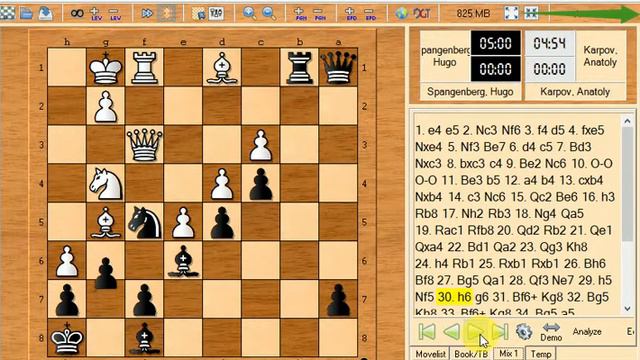Click the move list scrollbar thumb

[627, 184]
